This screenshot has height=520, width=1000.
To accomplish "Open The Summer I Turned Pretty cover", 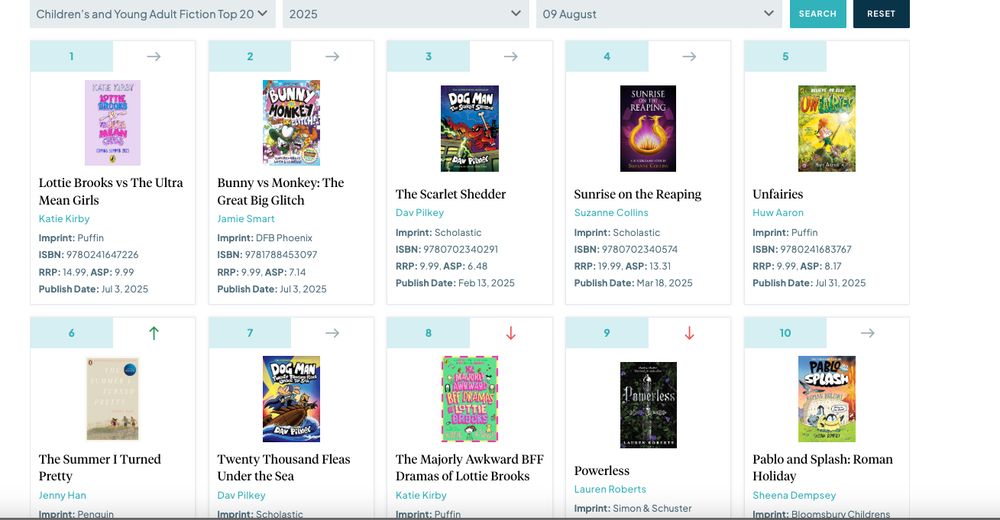I will pyautogui.click(x=112, y=399).
